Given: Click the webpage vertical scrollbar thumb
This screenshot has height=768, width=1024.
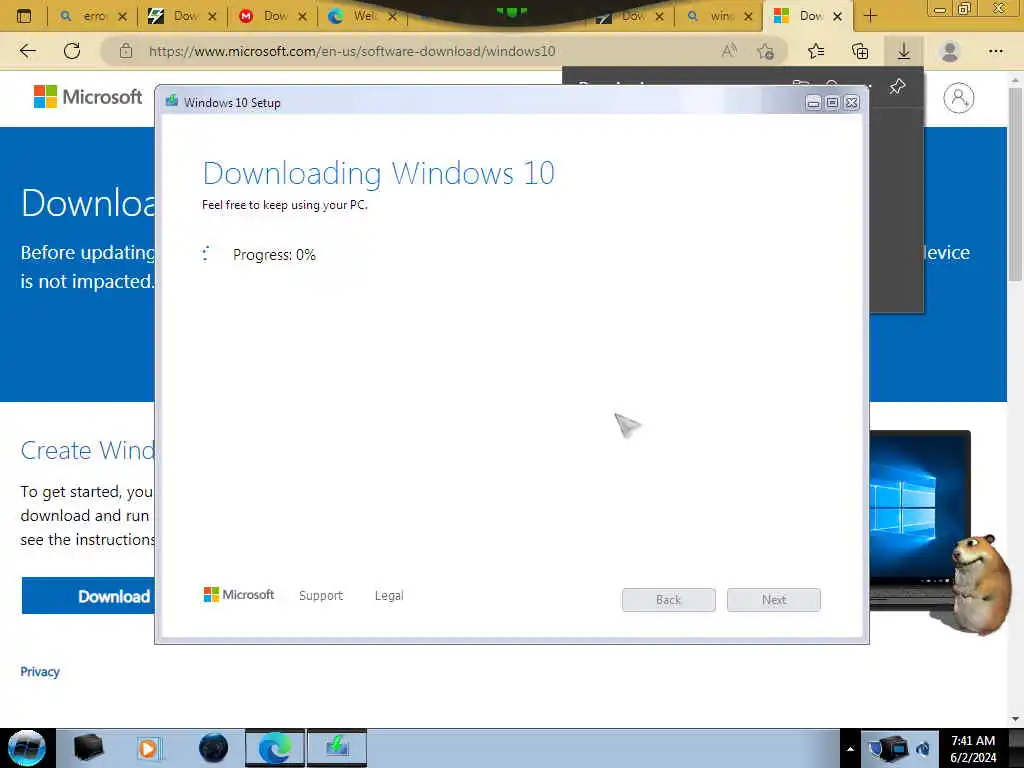Looking at the screenshot, I should pyautogui.click(x=1015, y=183).
